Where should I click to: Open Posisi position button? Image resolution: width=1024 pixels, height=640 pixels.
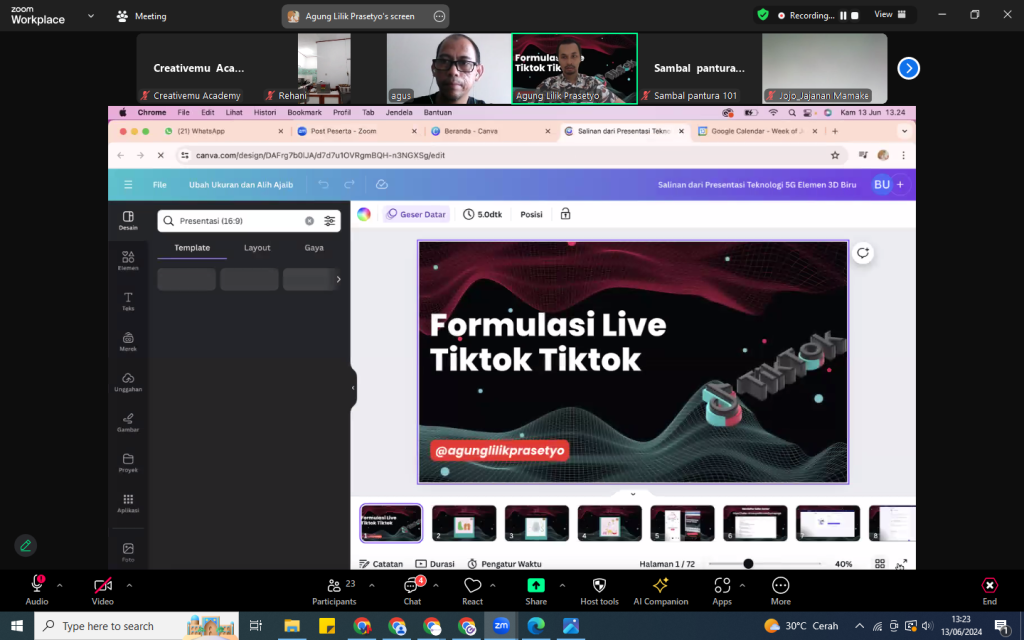coord(531,214)
